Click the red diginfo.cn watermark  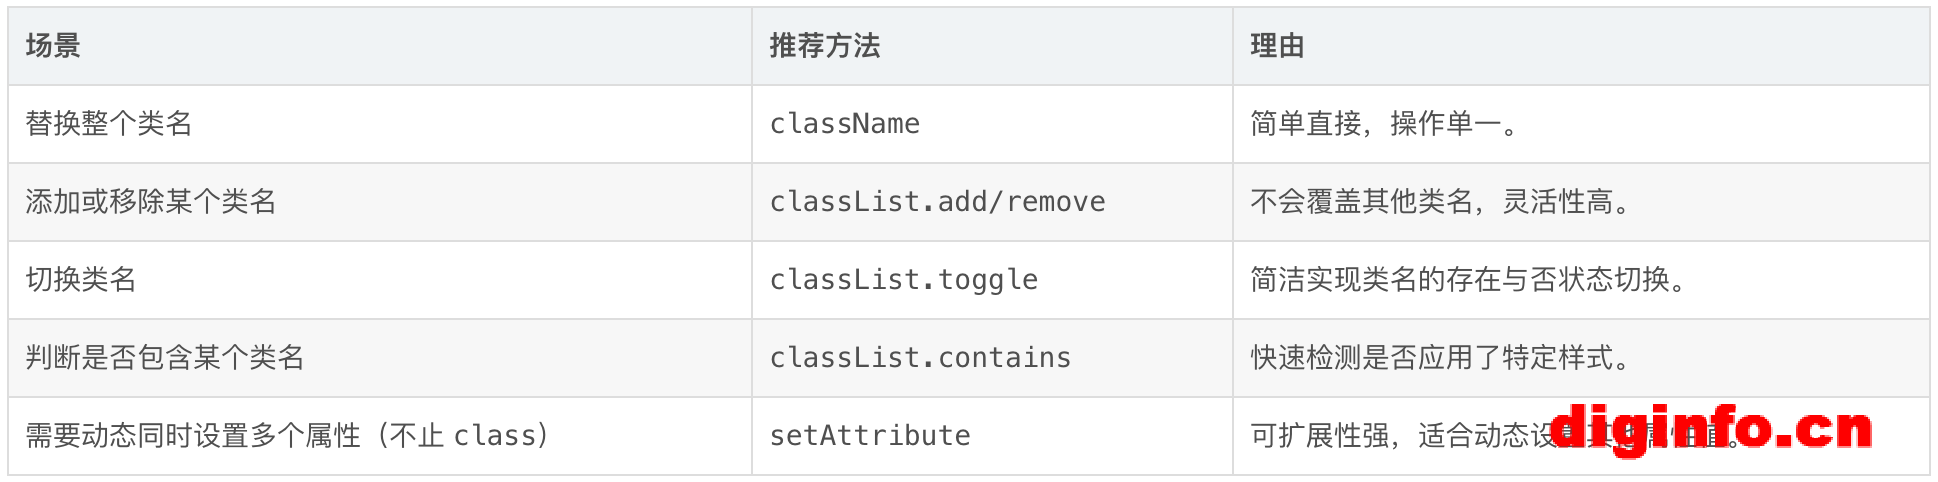1711,428
